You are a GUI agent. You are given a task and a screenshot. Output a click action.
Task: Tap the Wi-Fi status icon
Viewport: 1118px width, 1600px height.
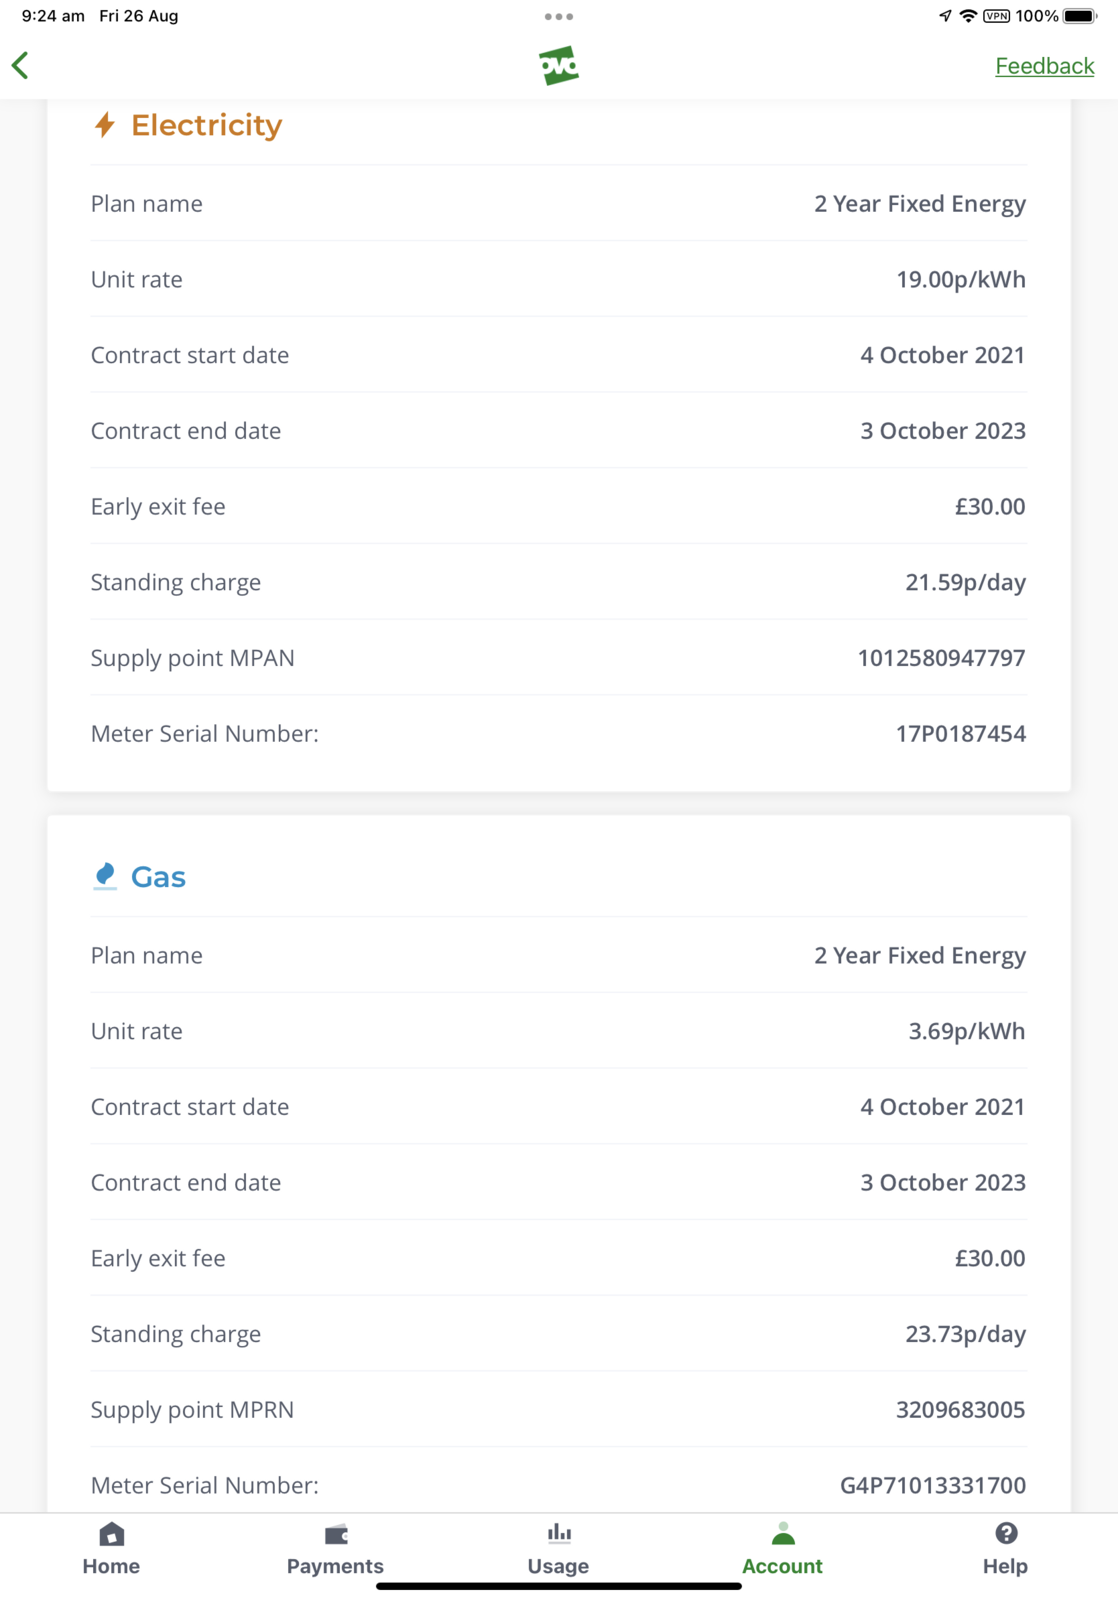967,16
